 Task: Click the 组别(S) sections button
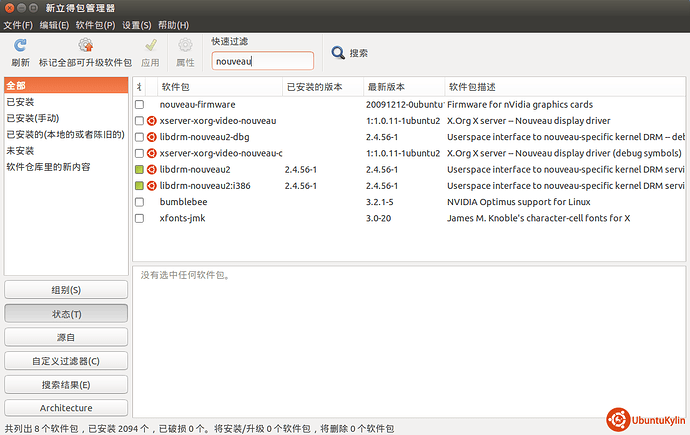pos(66,290)
